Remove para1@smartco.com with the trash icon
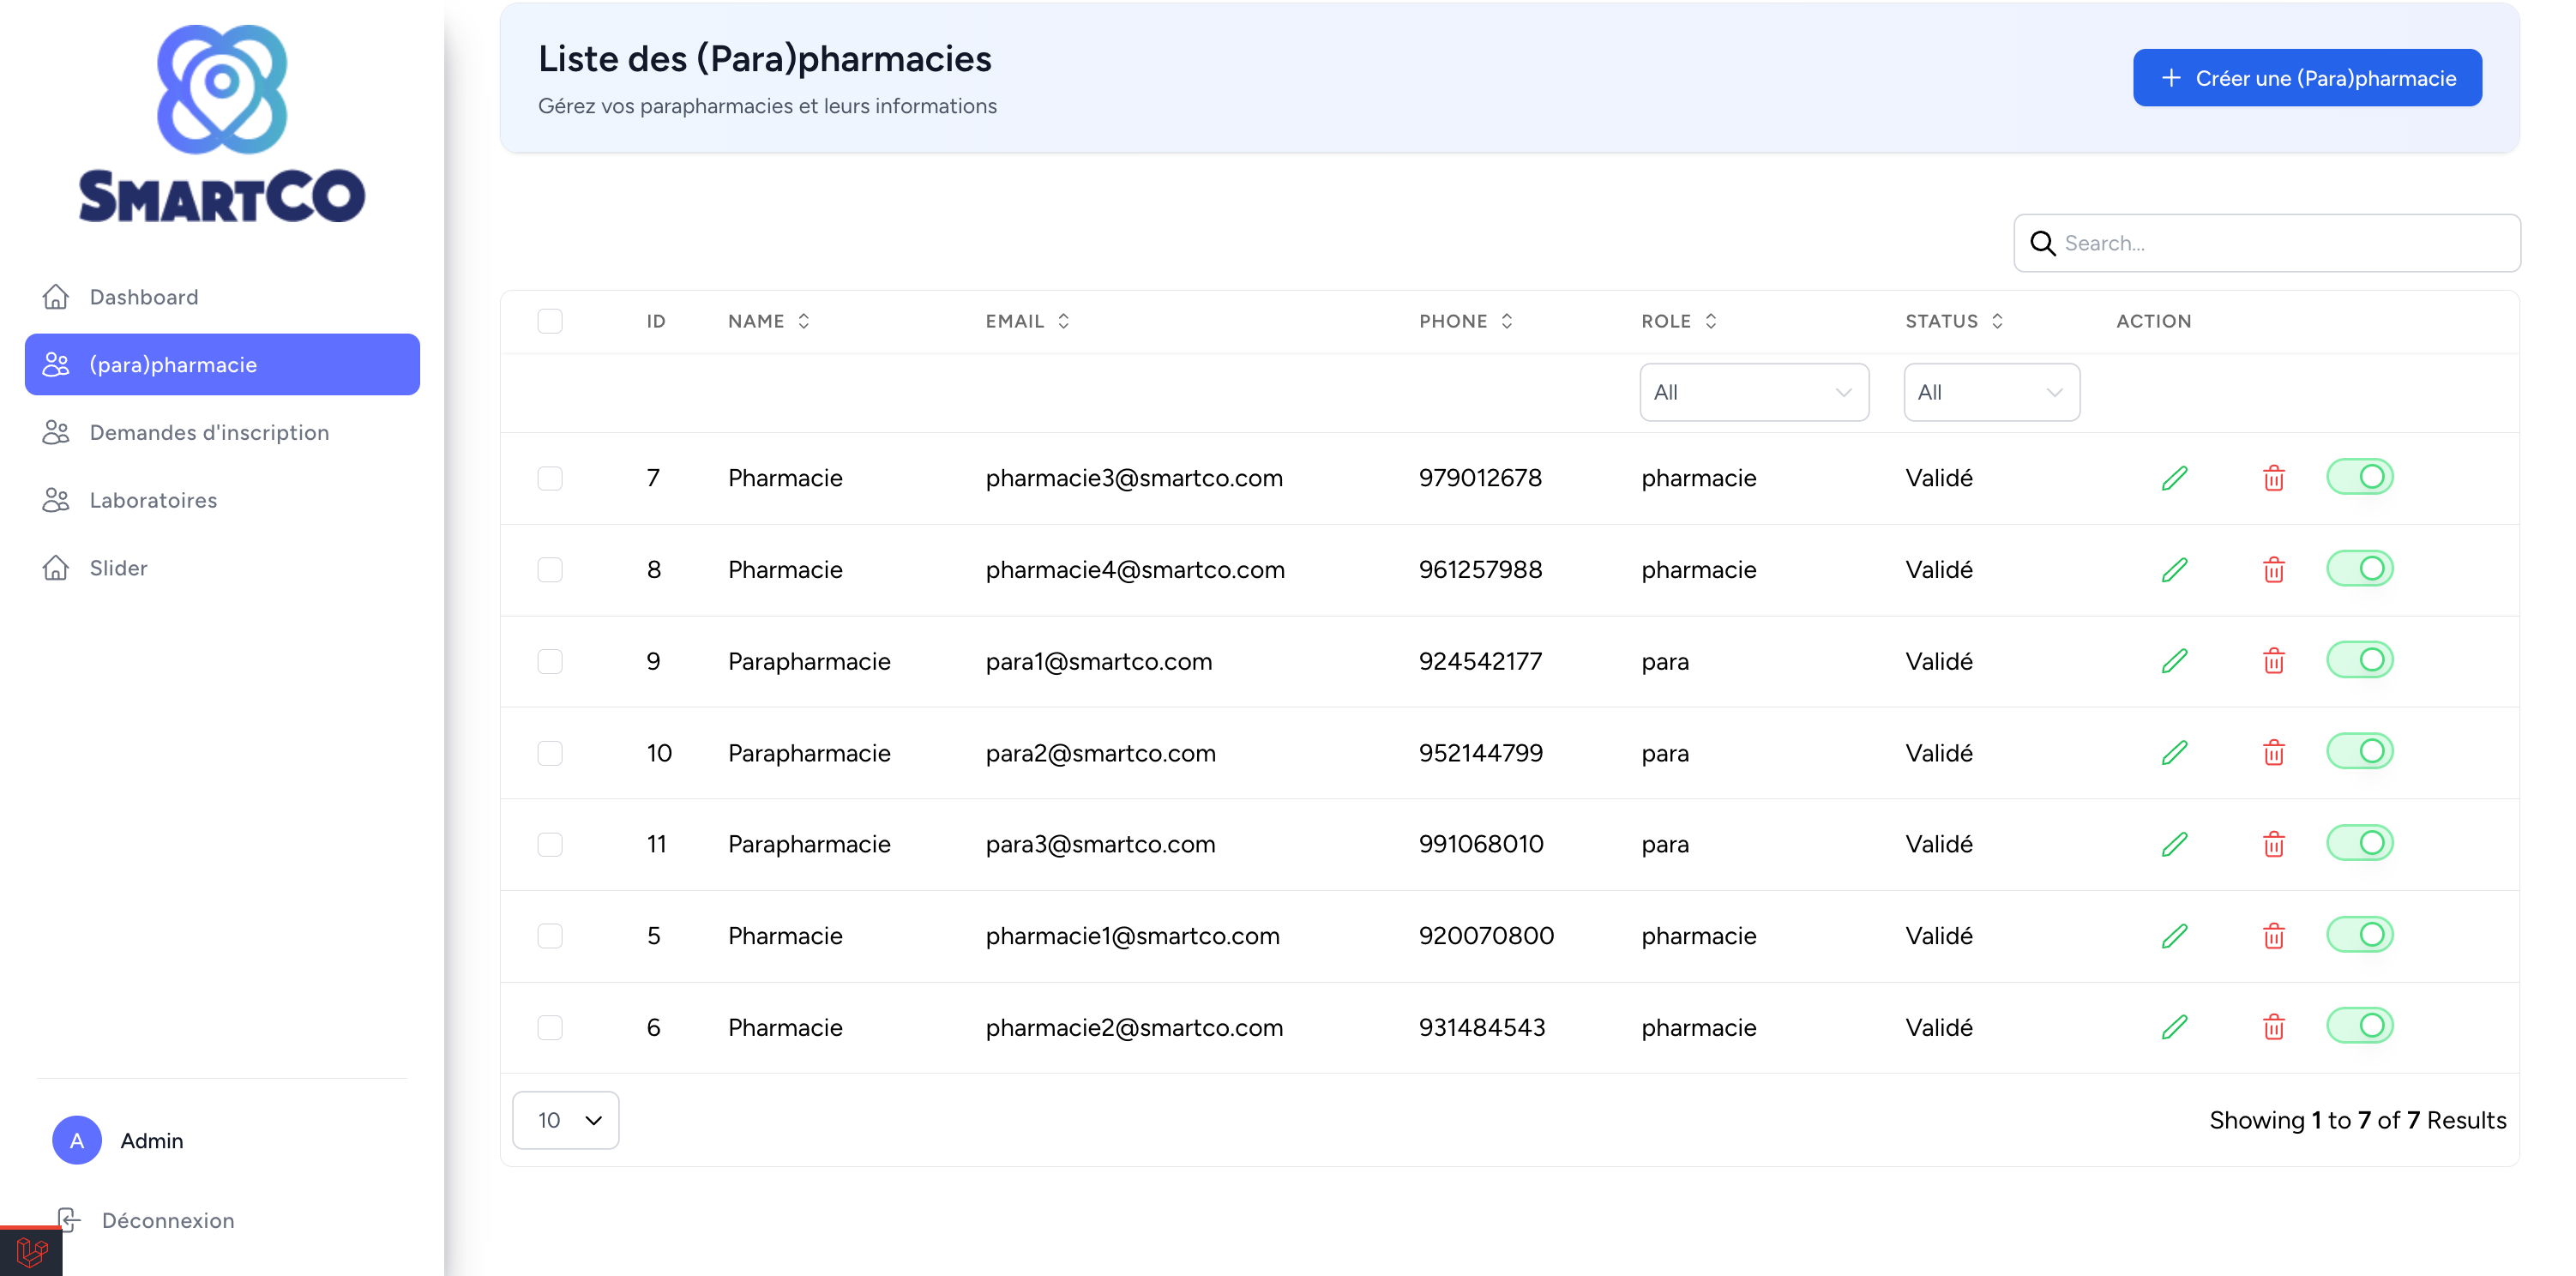 pyautogui.click(x=2273, y=661)
